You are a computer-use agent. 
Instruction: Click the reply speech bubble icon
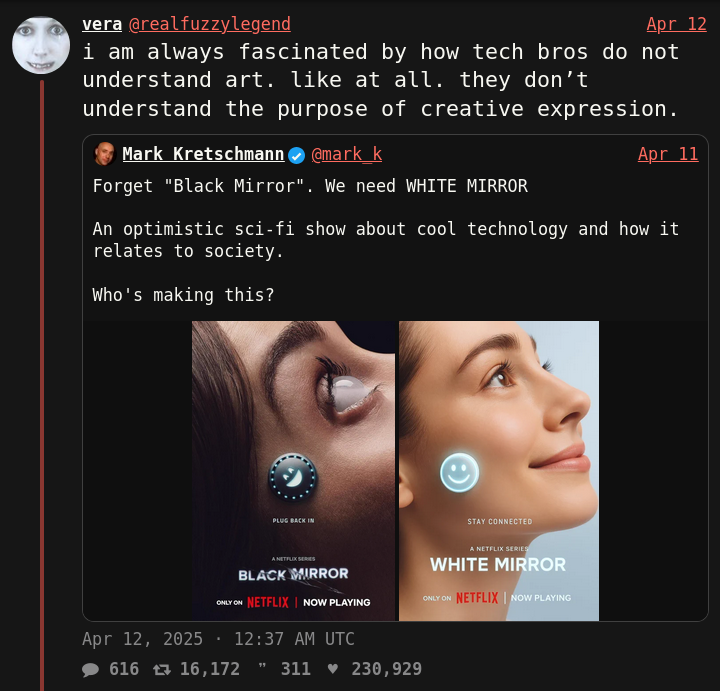coord(91,669)
